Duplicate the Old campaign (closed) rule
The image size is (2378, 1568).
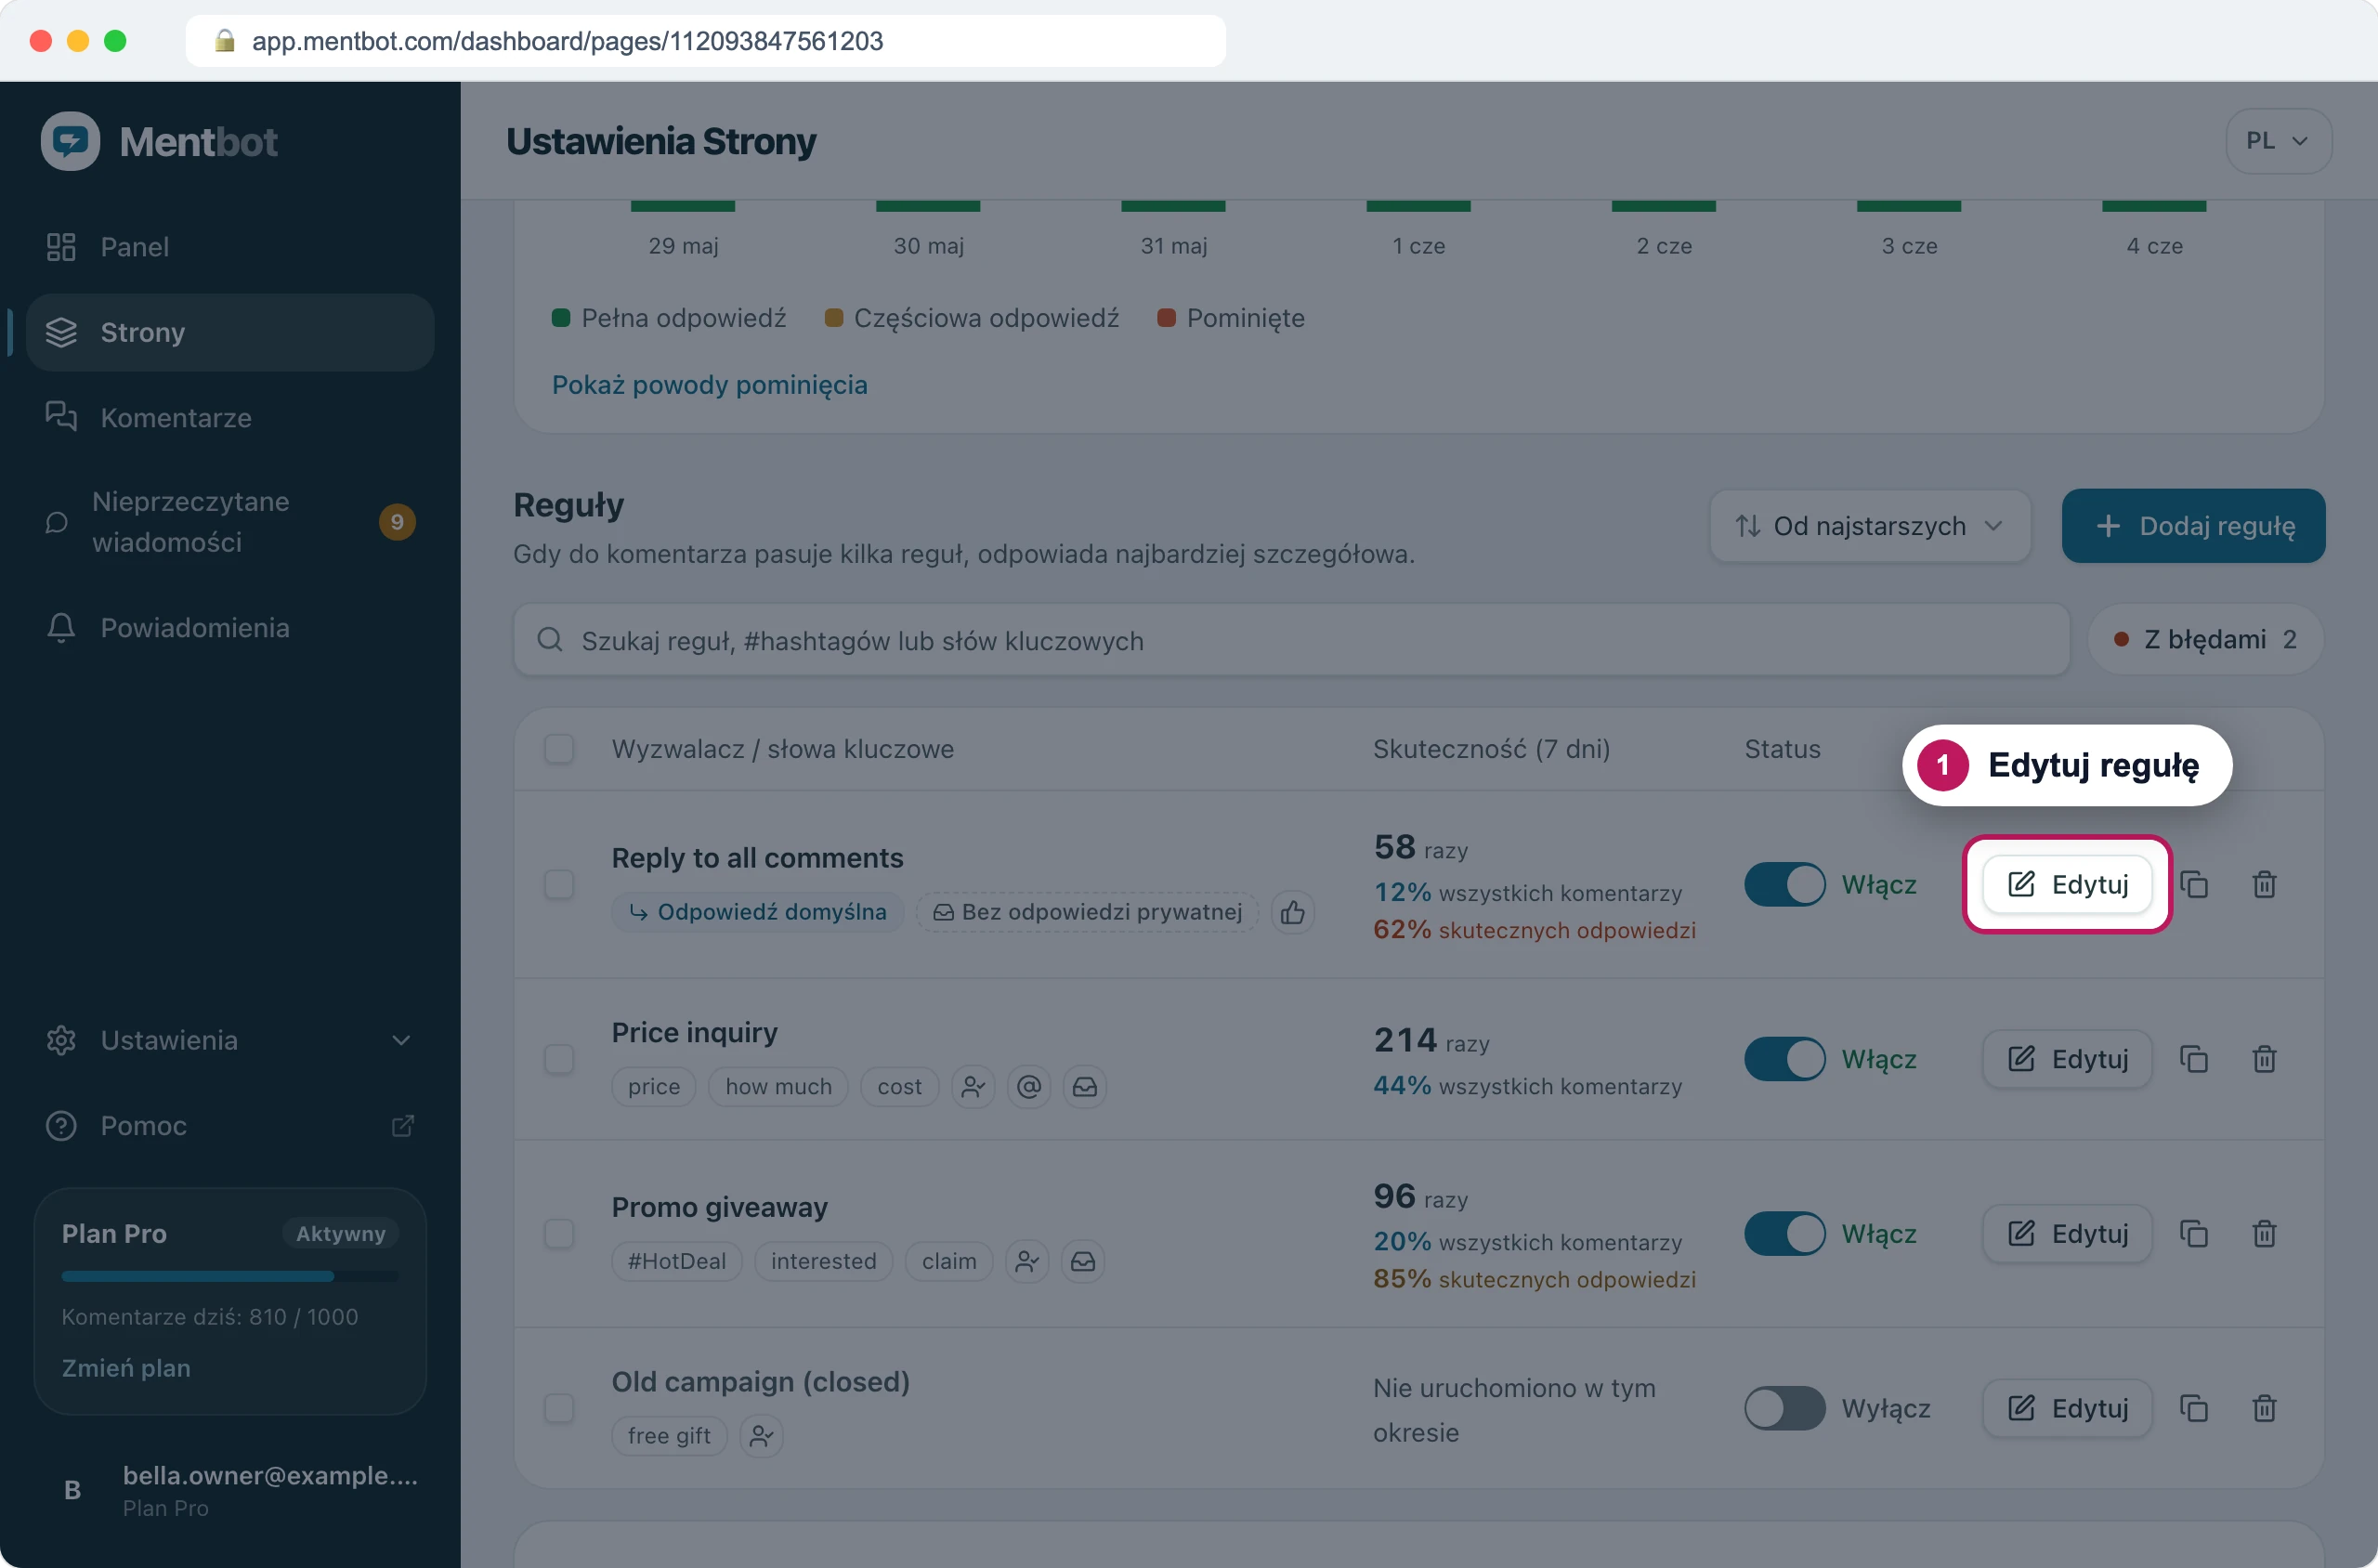[x=2194, y=1408]
